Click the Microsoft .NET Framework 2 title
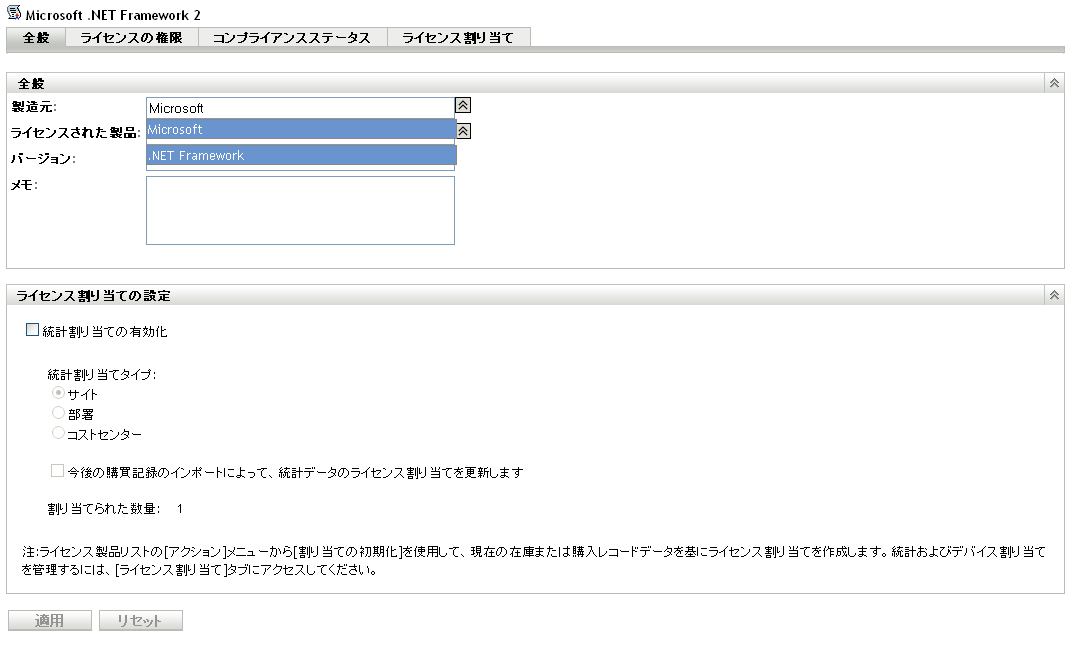Viewport: 1072px width, 650px height. 113,15
